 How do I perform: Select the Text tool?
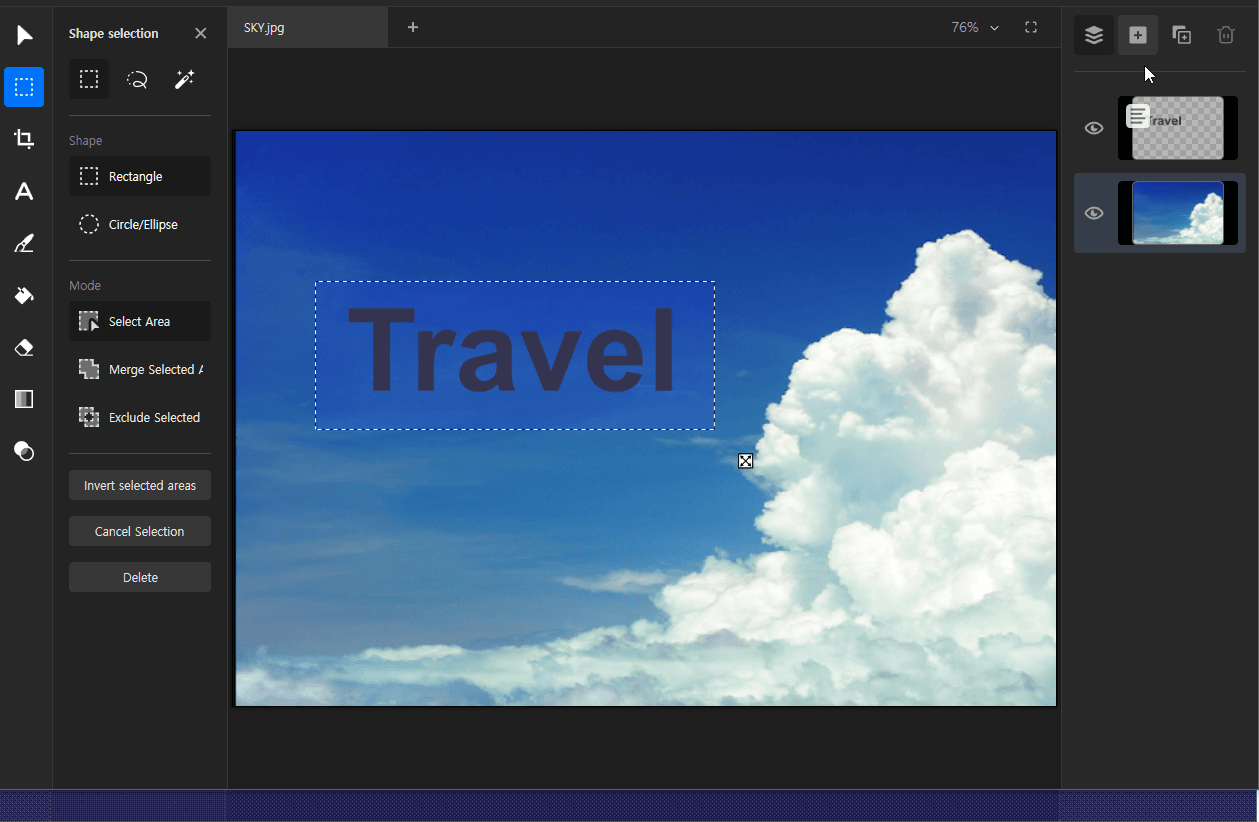point(24,191)
